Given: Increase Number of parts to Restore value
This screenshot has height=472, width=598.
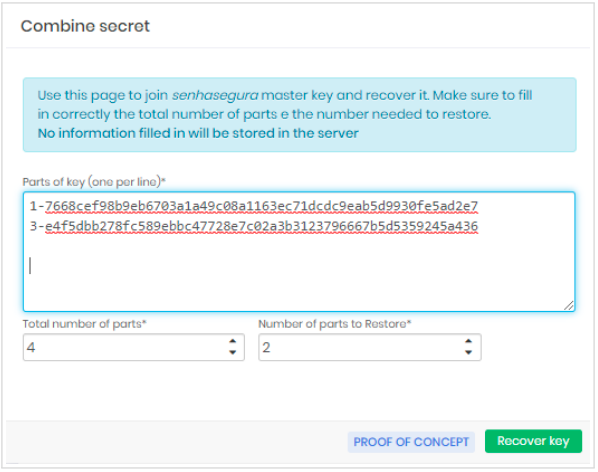Looking at the screenshot, I should coord(468,341).
